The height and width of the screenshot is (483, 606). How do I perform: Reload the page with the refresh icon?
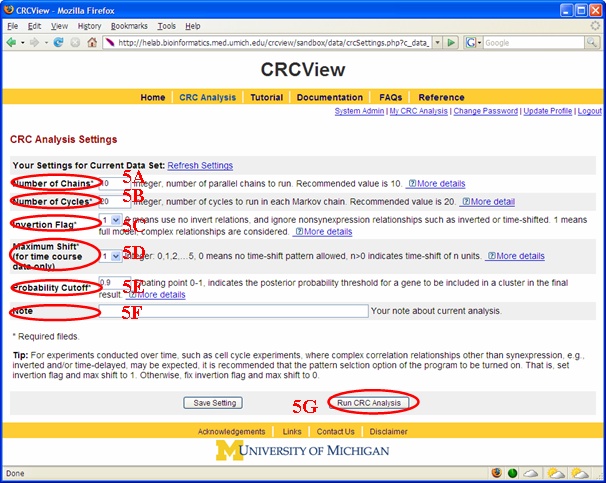(58, 43)
